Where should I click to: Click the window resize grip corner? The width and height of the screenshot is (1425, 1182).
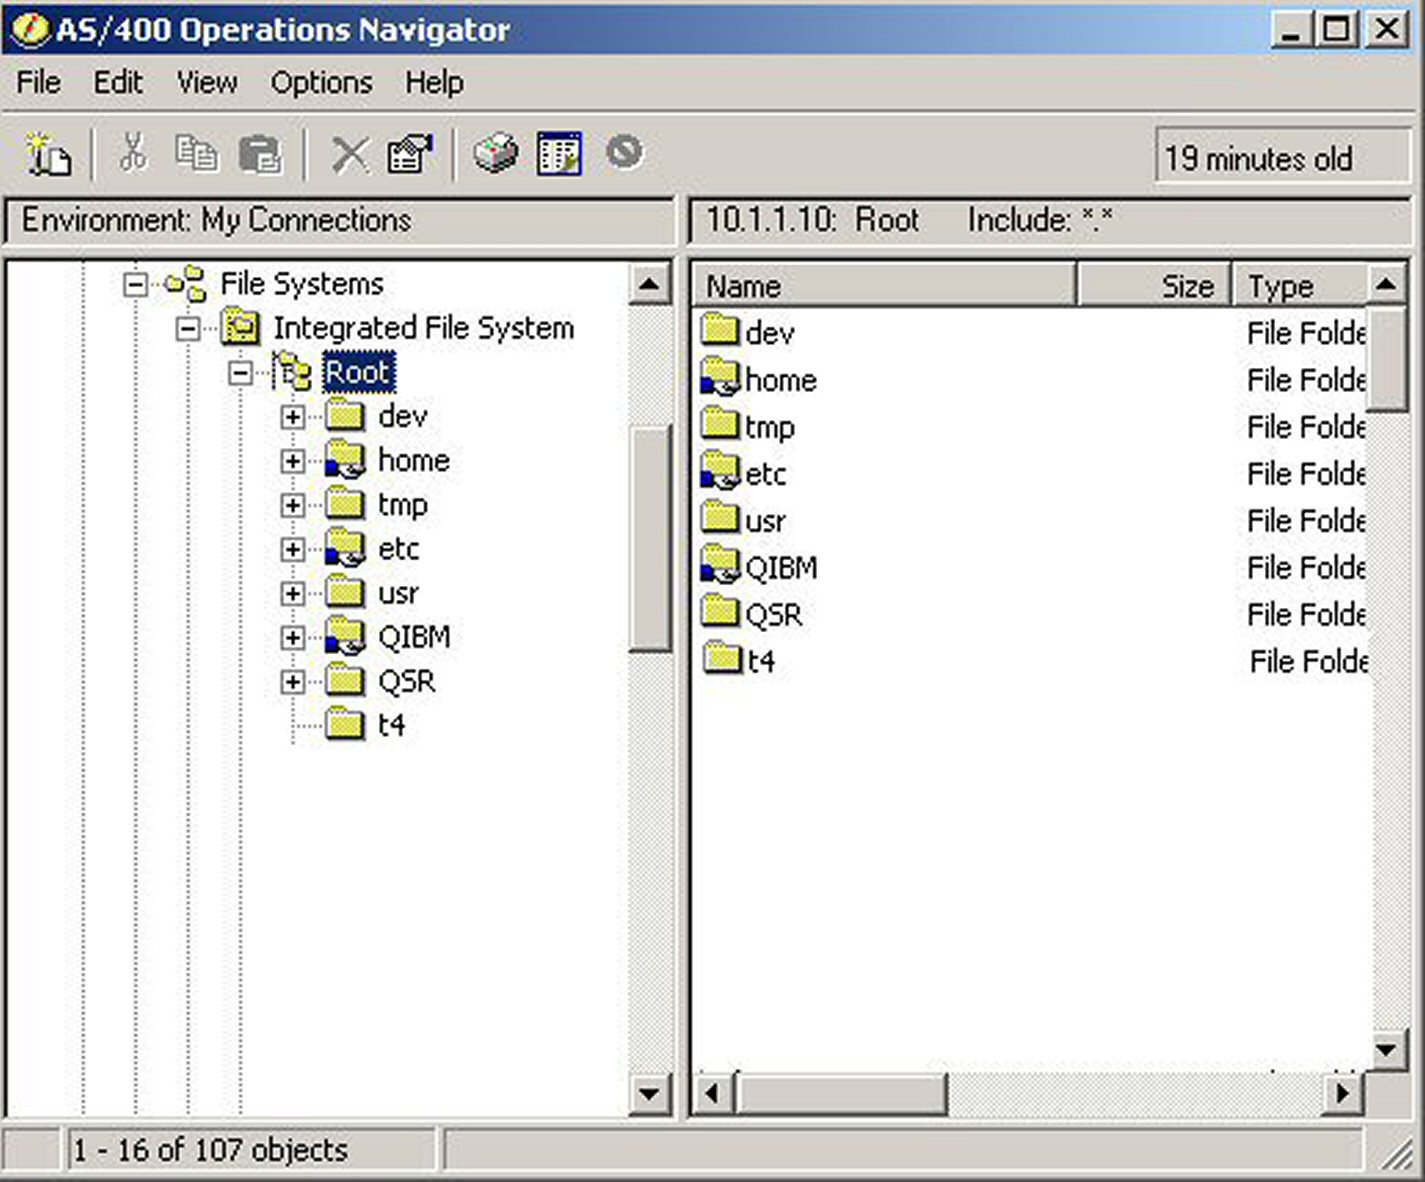[x=1396, y=1153]
